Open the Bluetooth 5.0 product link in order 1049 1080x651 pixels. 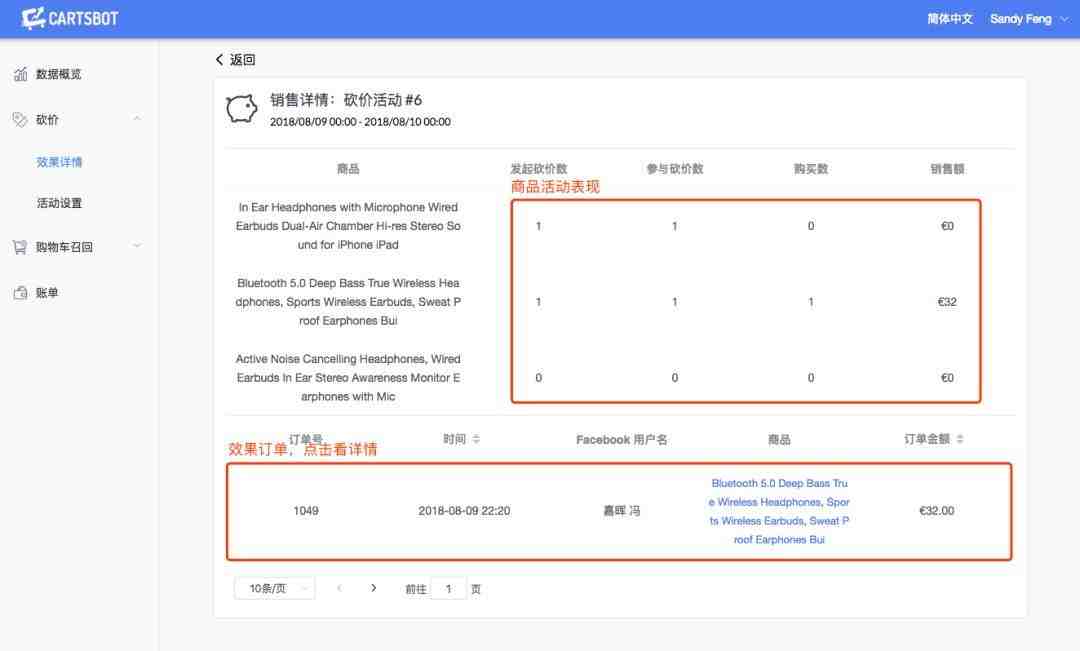[x=779, y=511]
